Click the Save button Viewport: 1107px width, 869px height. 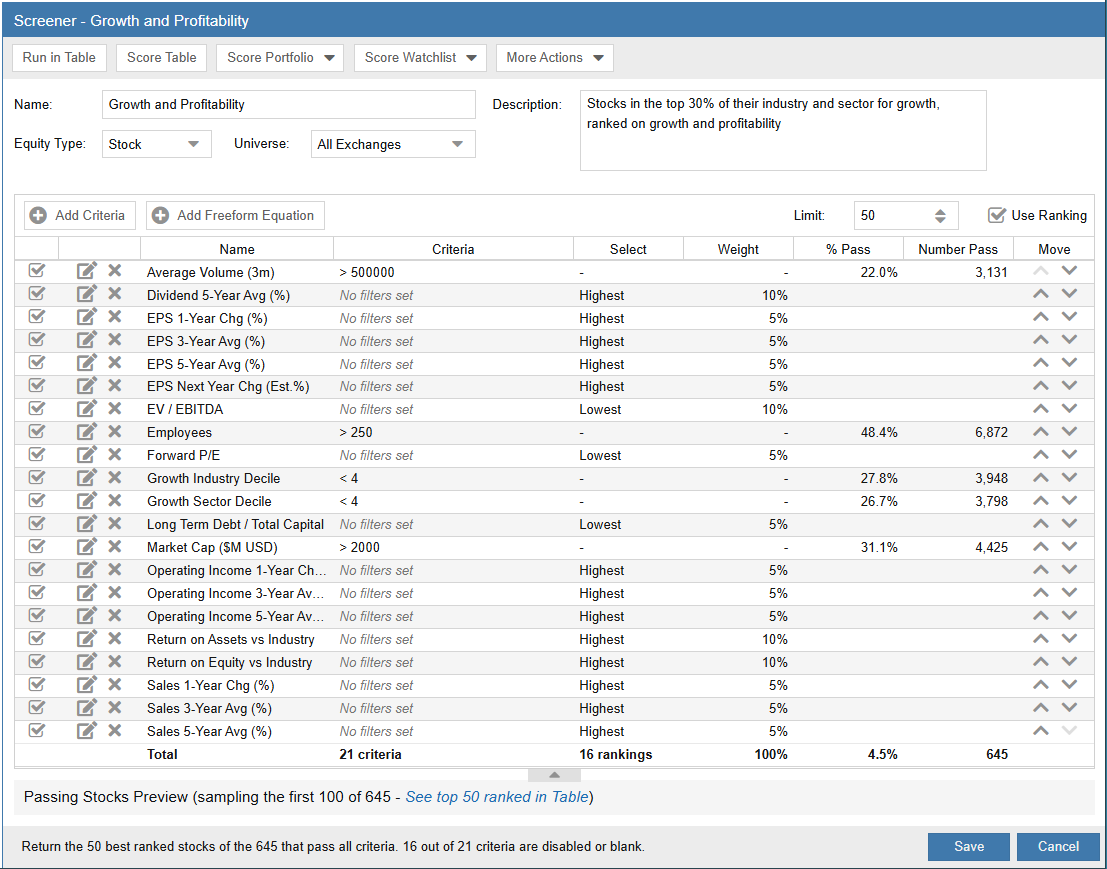[968, 846]
